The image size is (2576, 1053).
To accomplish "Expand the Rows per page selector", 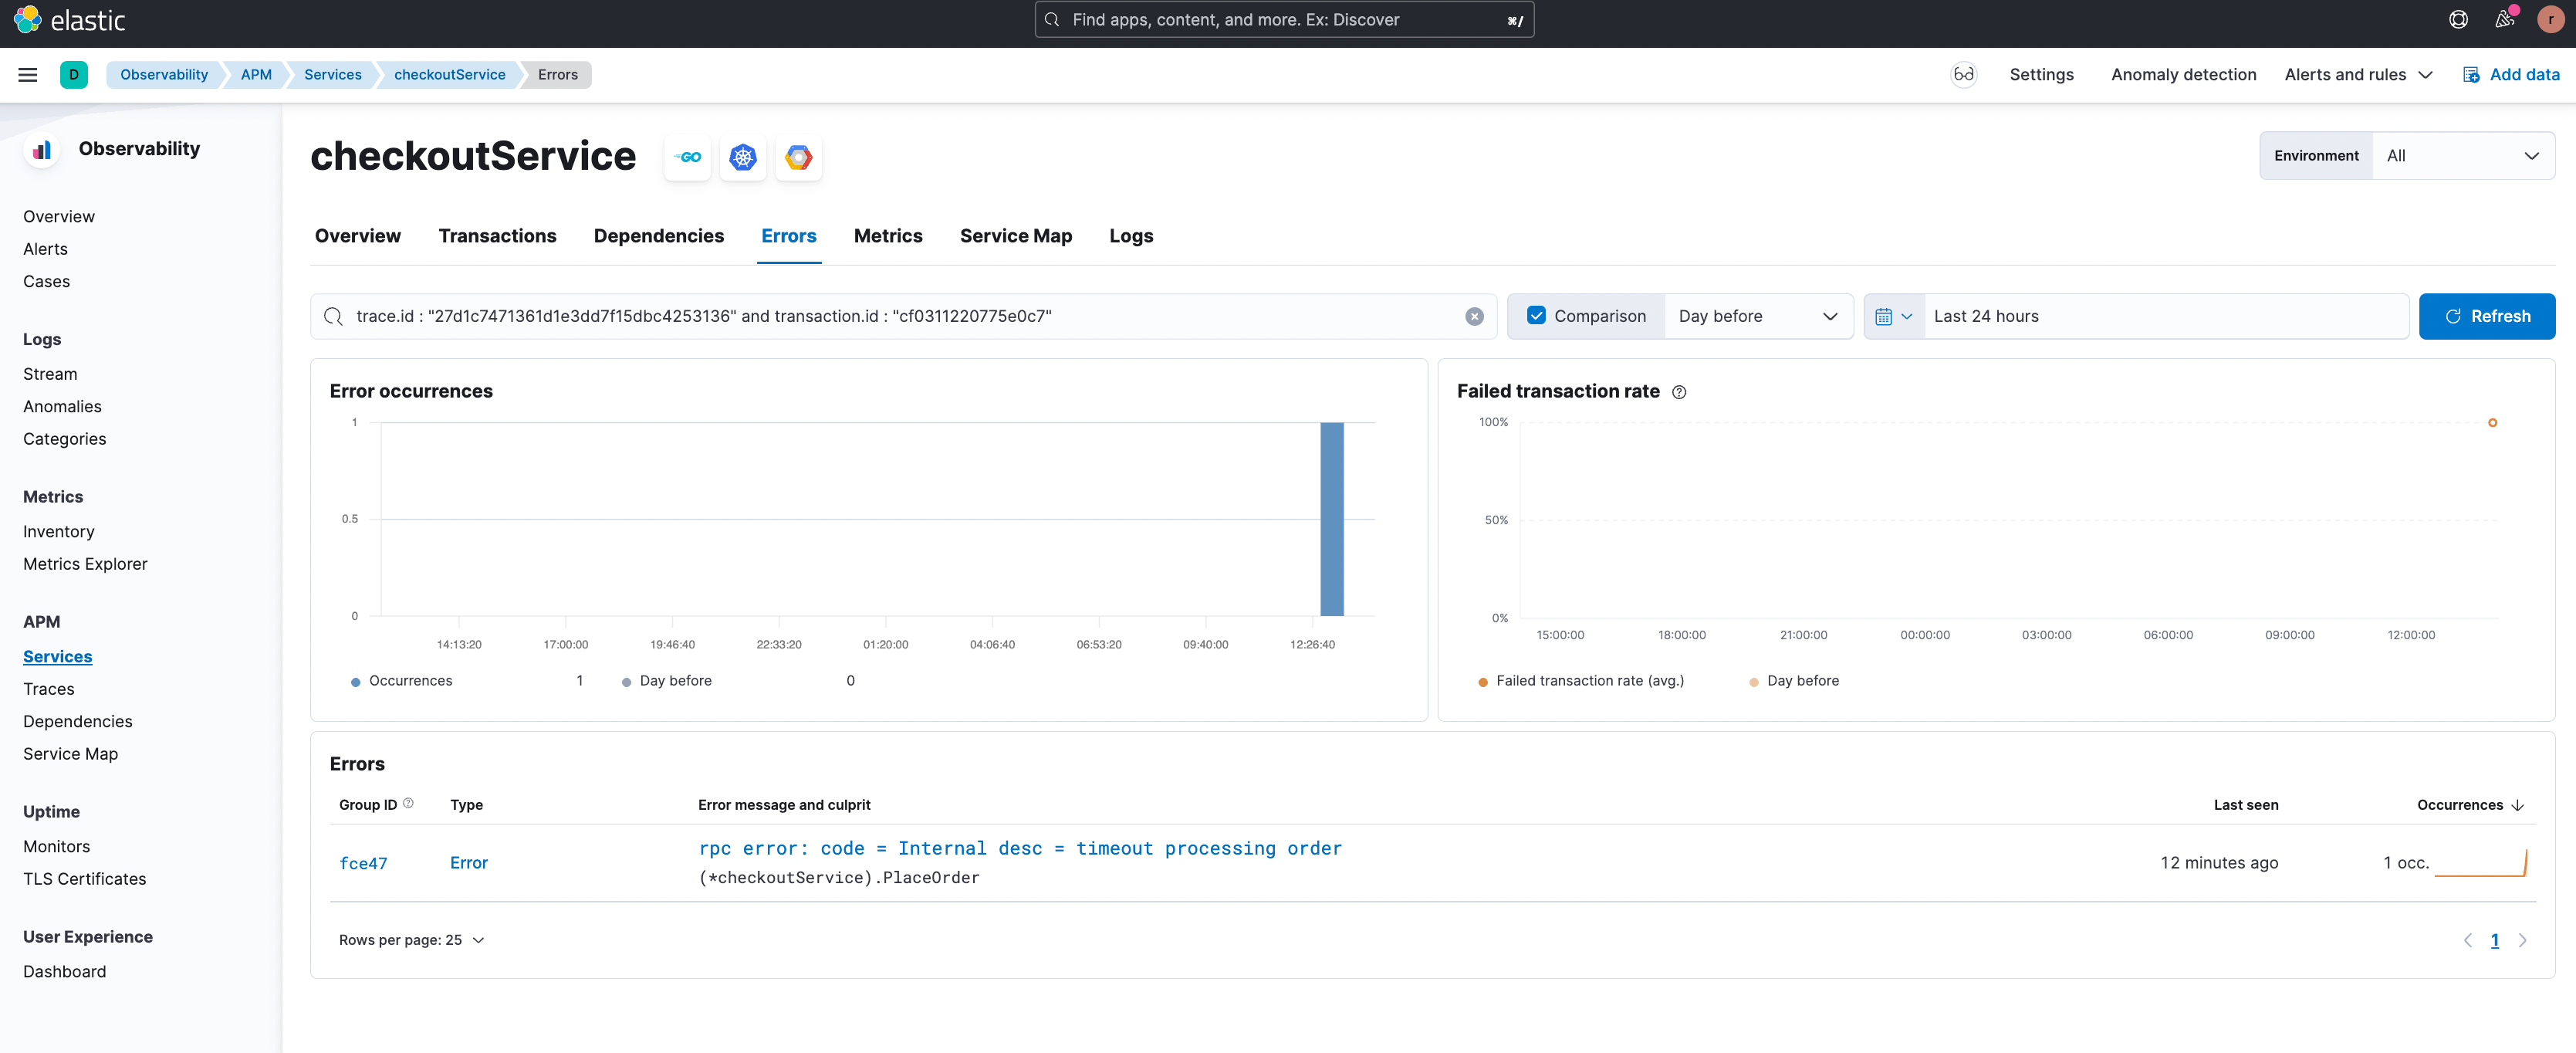I will 412,940.
